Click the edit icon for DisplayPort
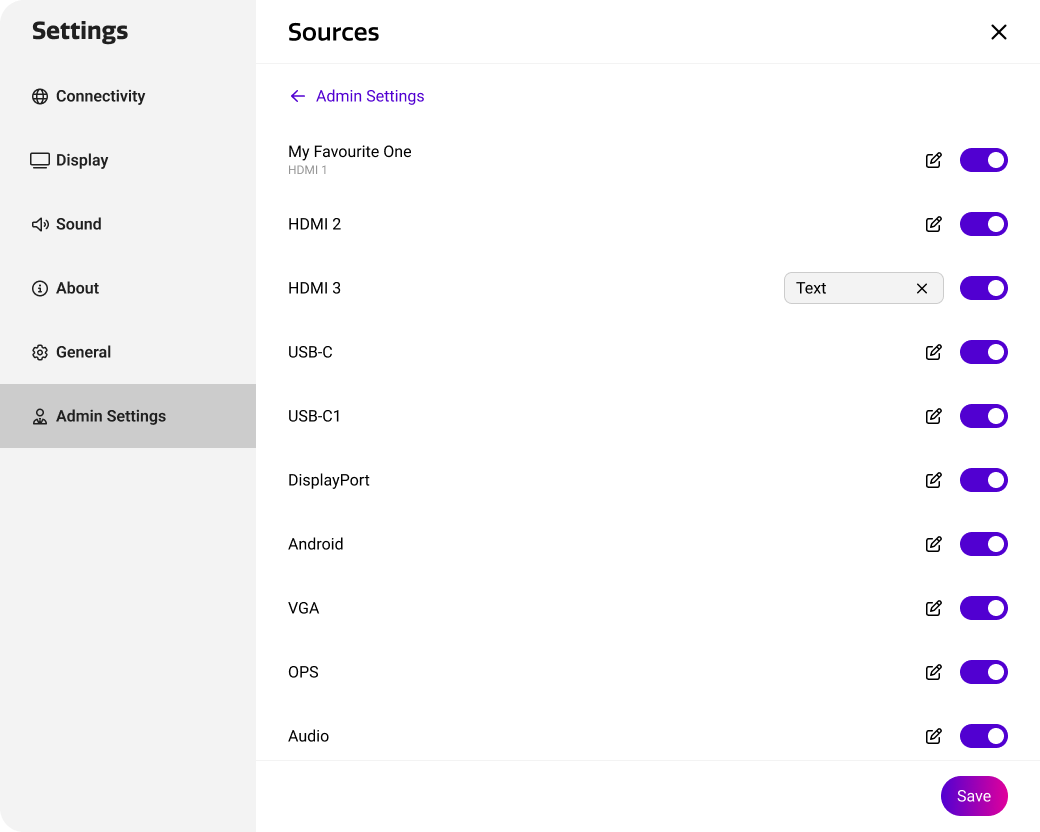Screen dimensions: 1040x832 [x=933, y=480]
